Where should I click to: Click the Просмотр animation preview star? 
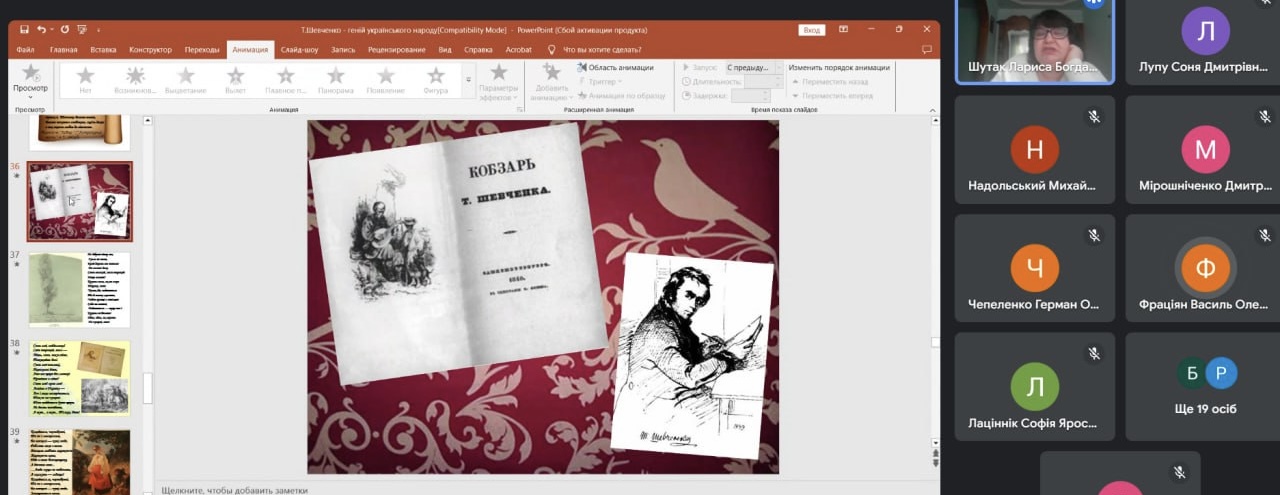[x=30, y=74]
